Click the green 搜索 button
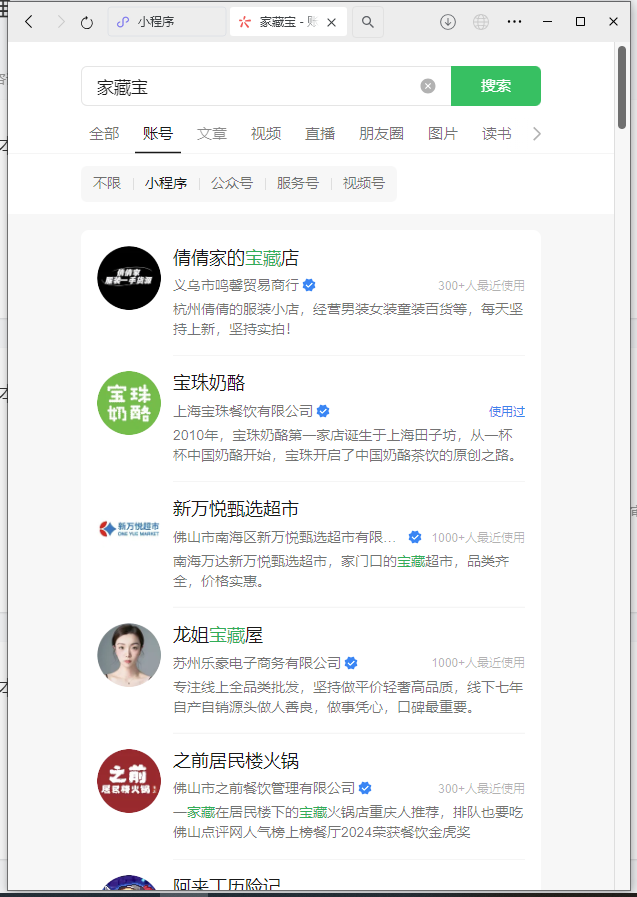Screen dimensions: 637x897 pyautogui.click(x=496, y=86)
